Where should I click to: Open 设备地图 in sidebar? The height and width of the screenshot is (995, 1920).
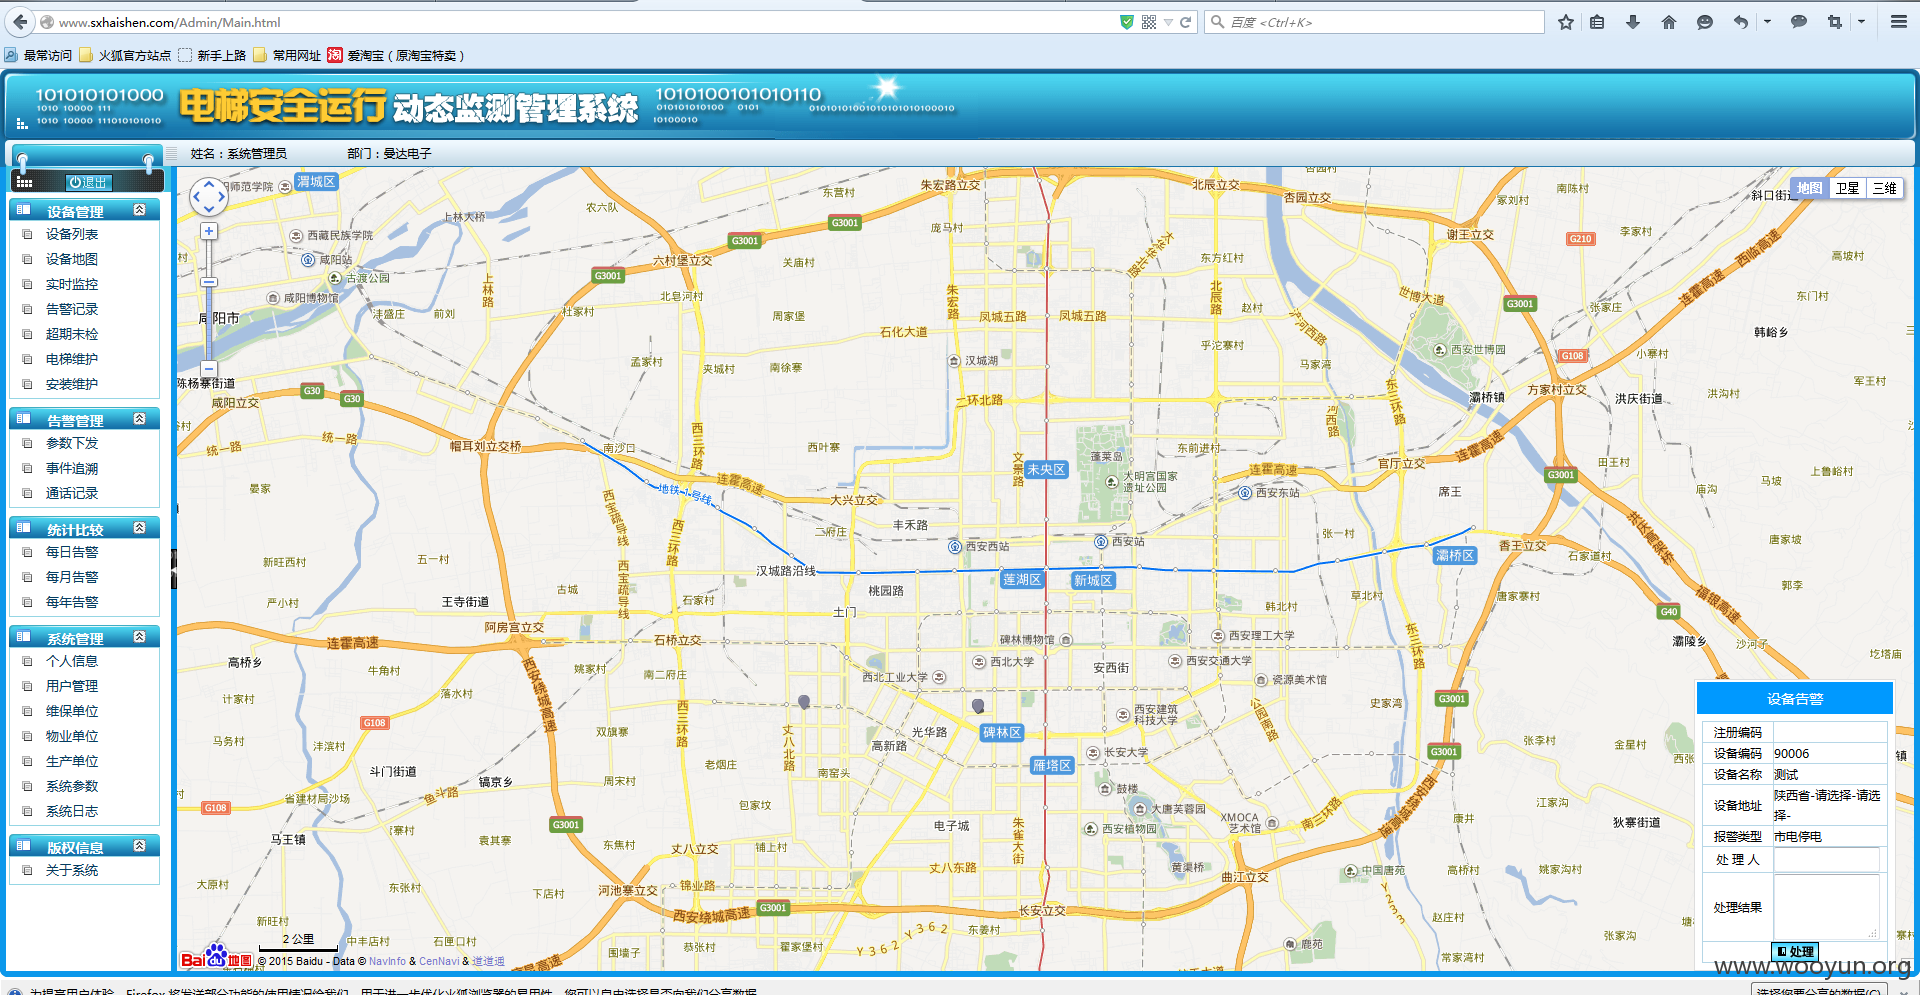pos(72,259)
